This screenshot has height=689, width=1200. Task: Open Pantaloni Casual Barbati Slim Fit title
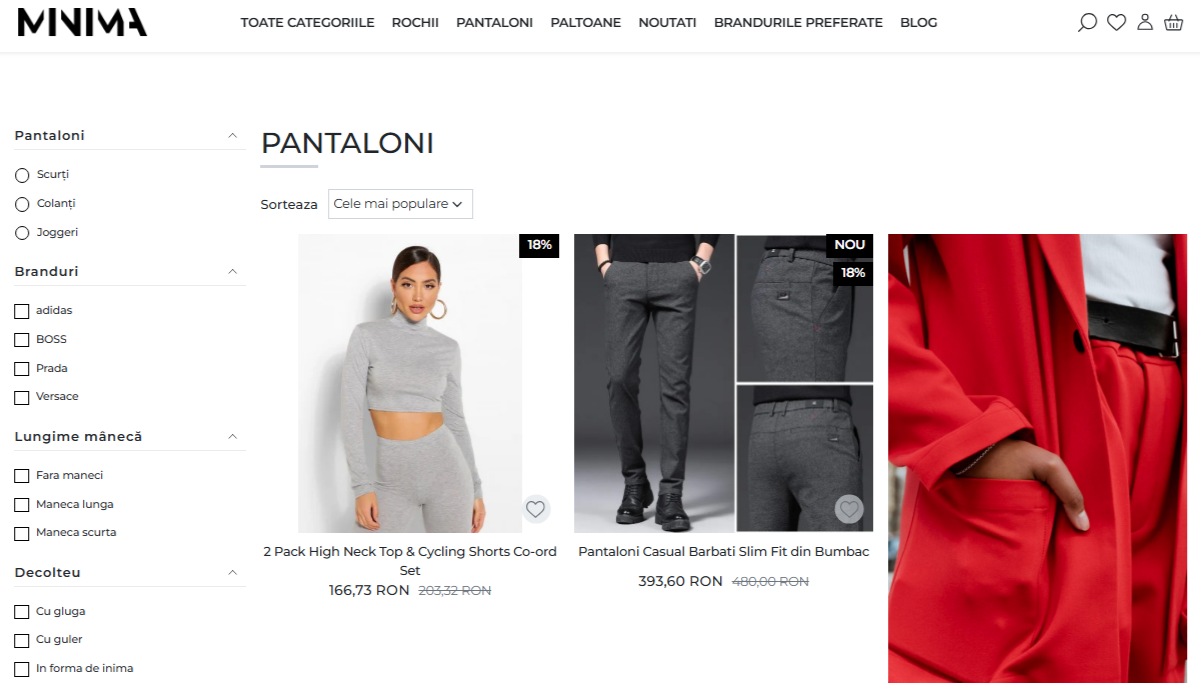pyautogui.click(x=724, y=552)
